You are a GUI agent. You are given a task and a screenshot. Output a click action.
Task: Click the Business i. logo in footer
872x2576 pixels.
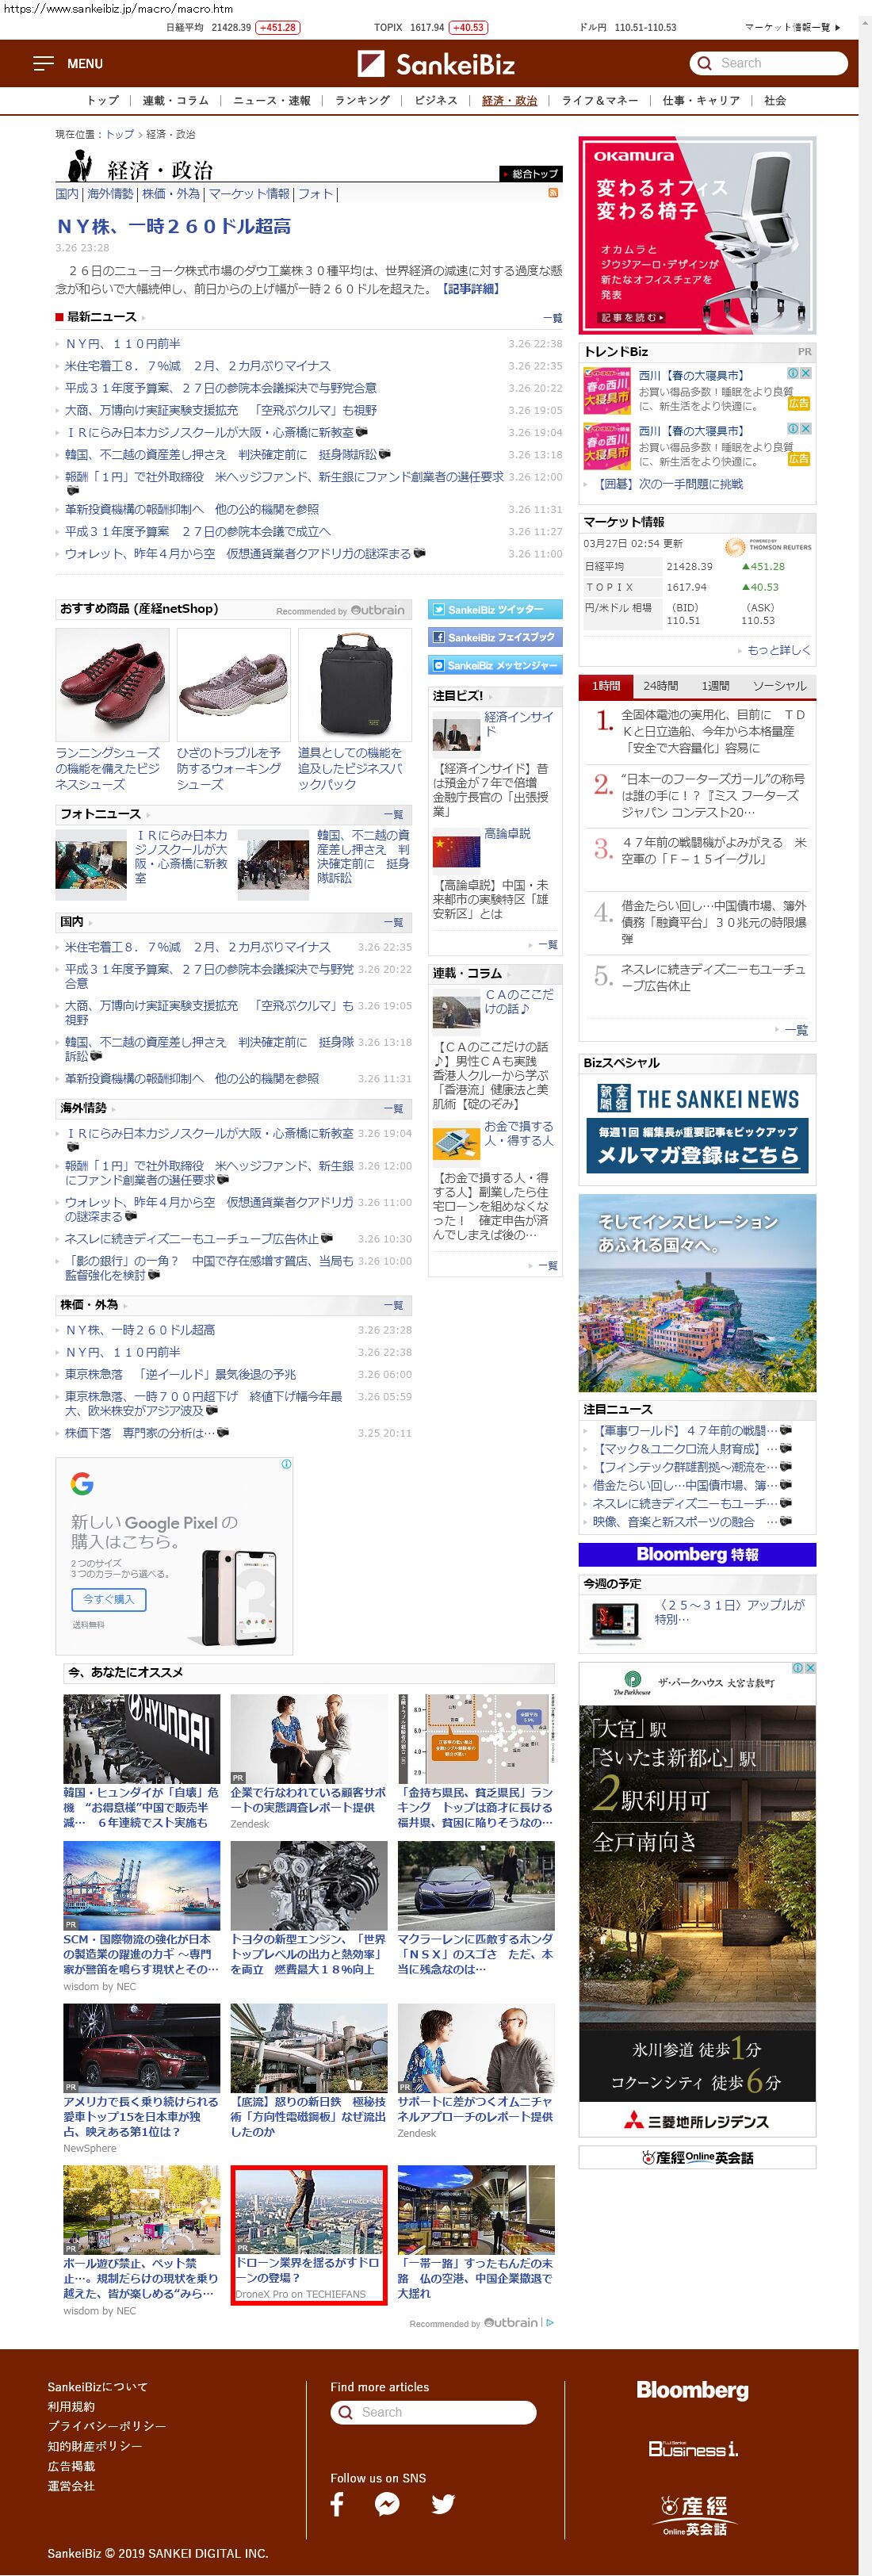[693, 2448]
